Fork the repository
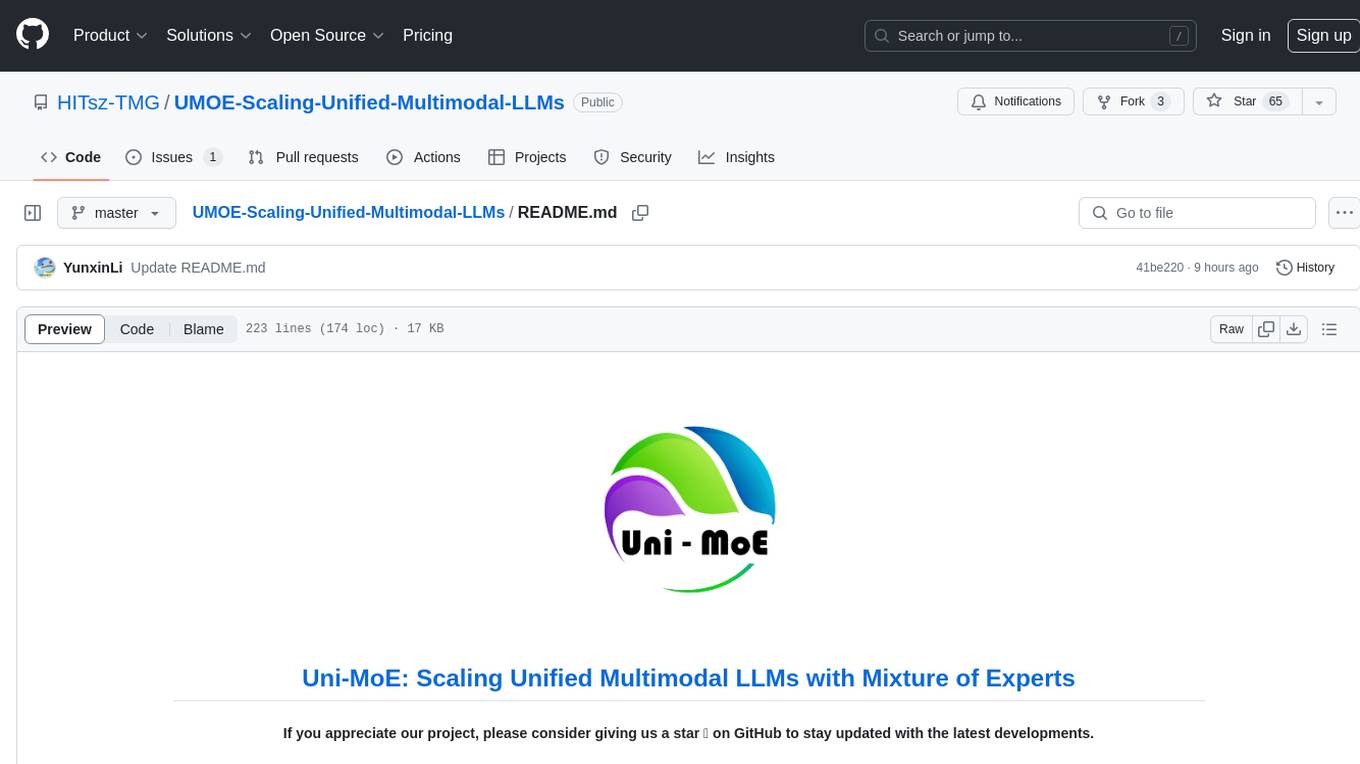Image resolution: width=1360 pixels, height=764 pixels. click(x=1133, y=102)
